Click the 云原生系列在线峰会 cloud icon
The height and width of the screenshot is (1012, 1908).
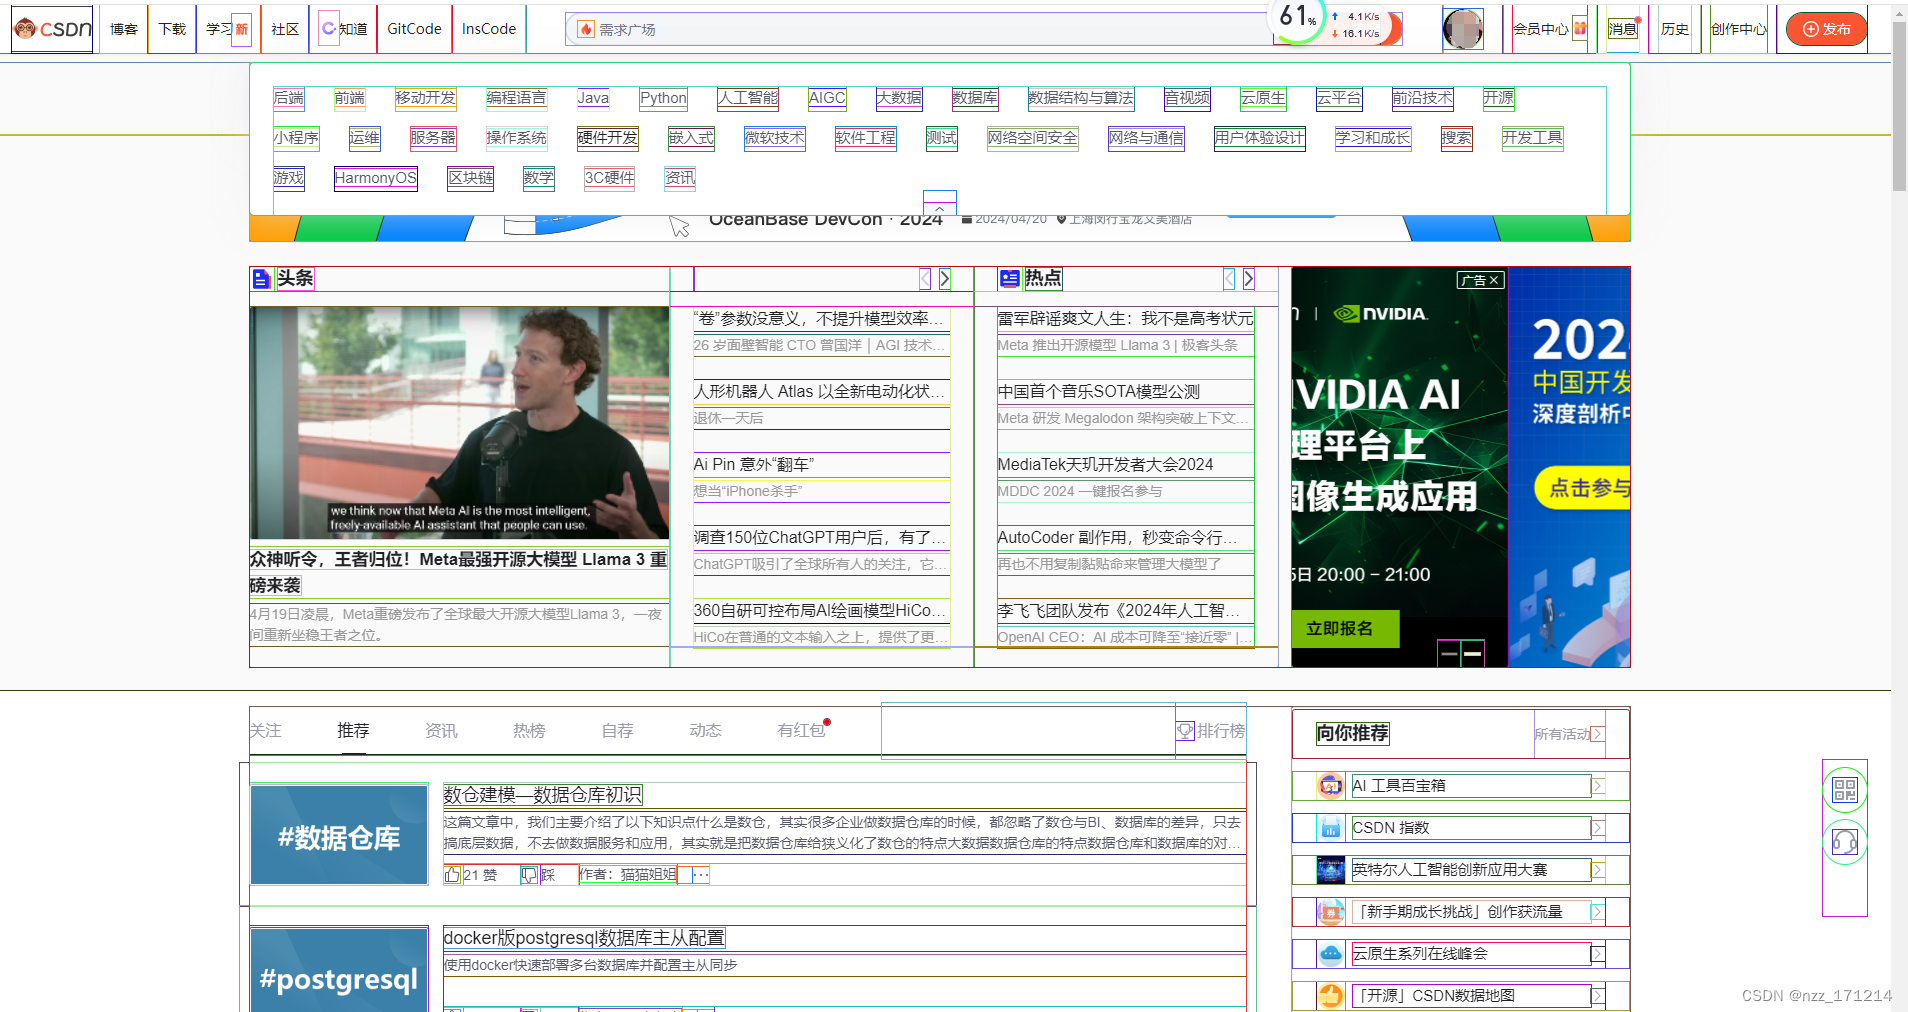1330,954
